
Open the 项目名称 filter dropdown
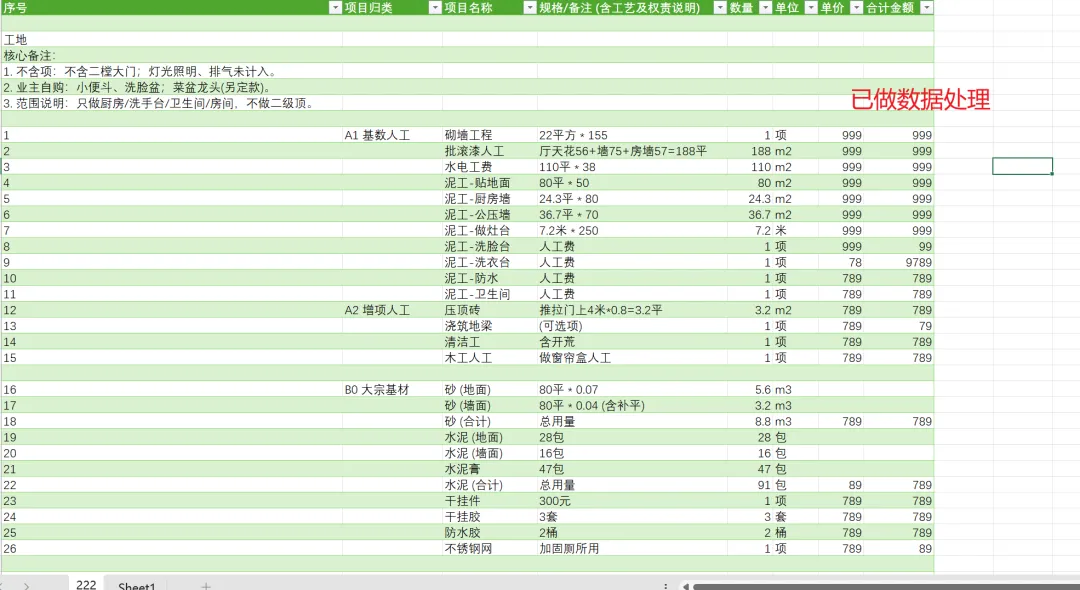point(530,8)
